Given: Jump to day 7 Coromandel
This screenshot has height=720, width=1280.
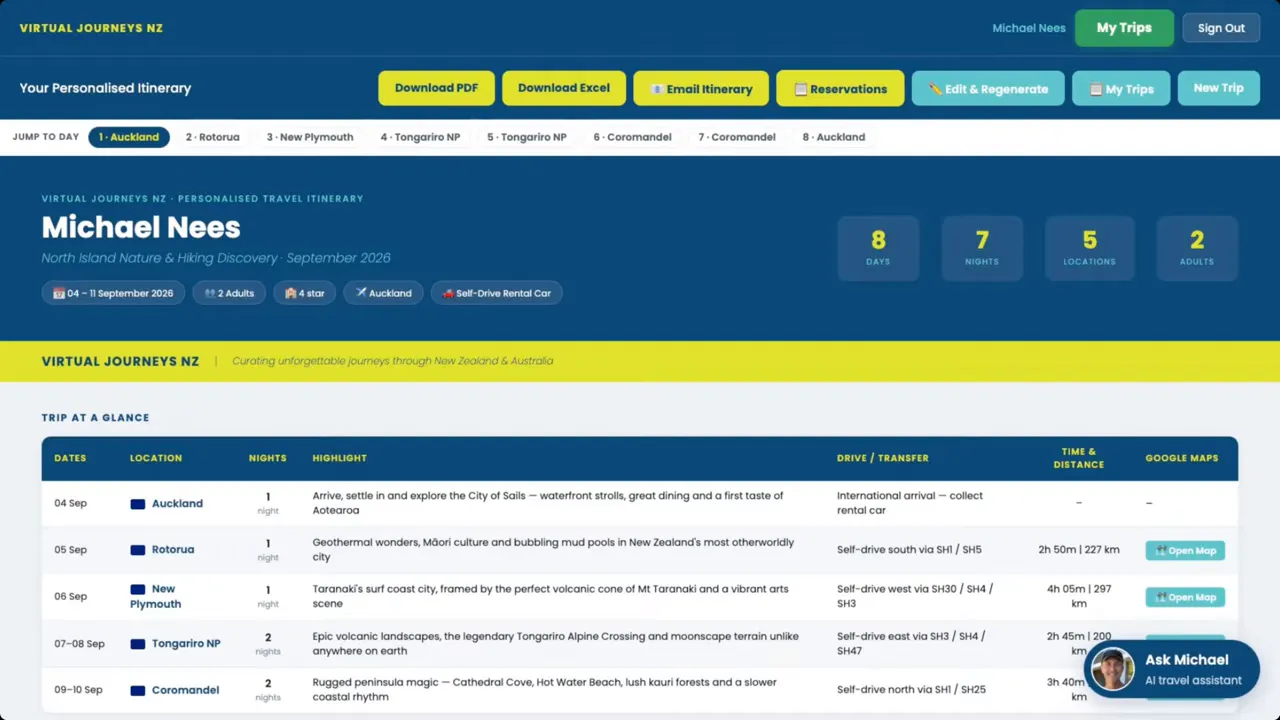Looking at the screenshot, I should [x=737, y=137].
